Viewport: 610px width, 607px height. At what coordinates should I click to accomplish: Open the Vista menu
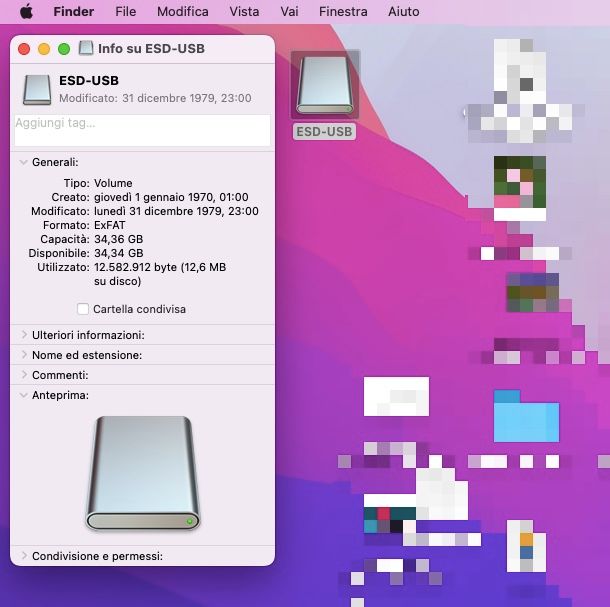[244, 12]
